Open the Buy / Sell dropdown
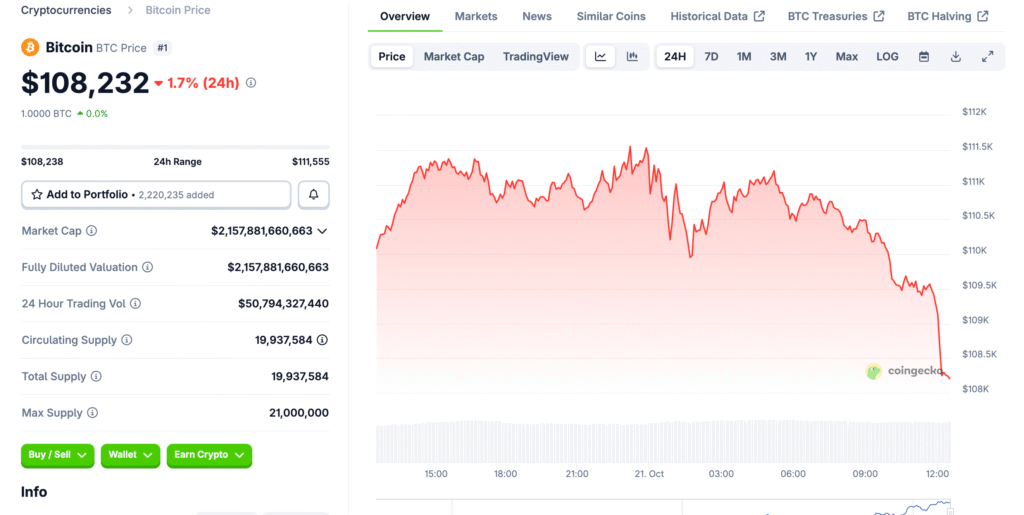1024x515 pixels. click(x=57, y=455)
